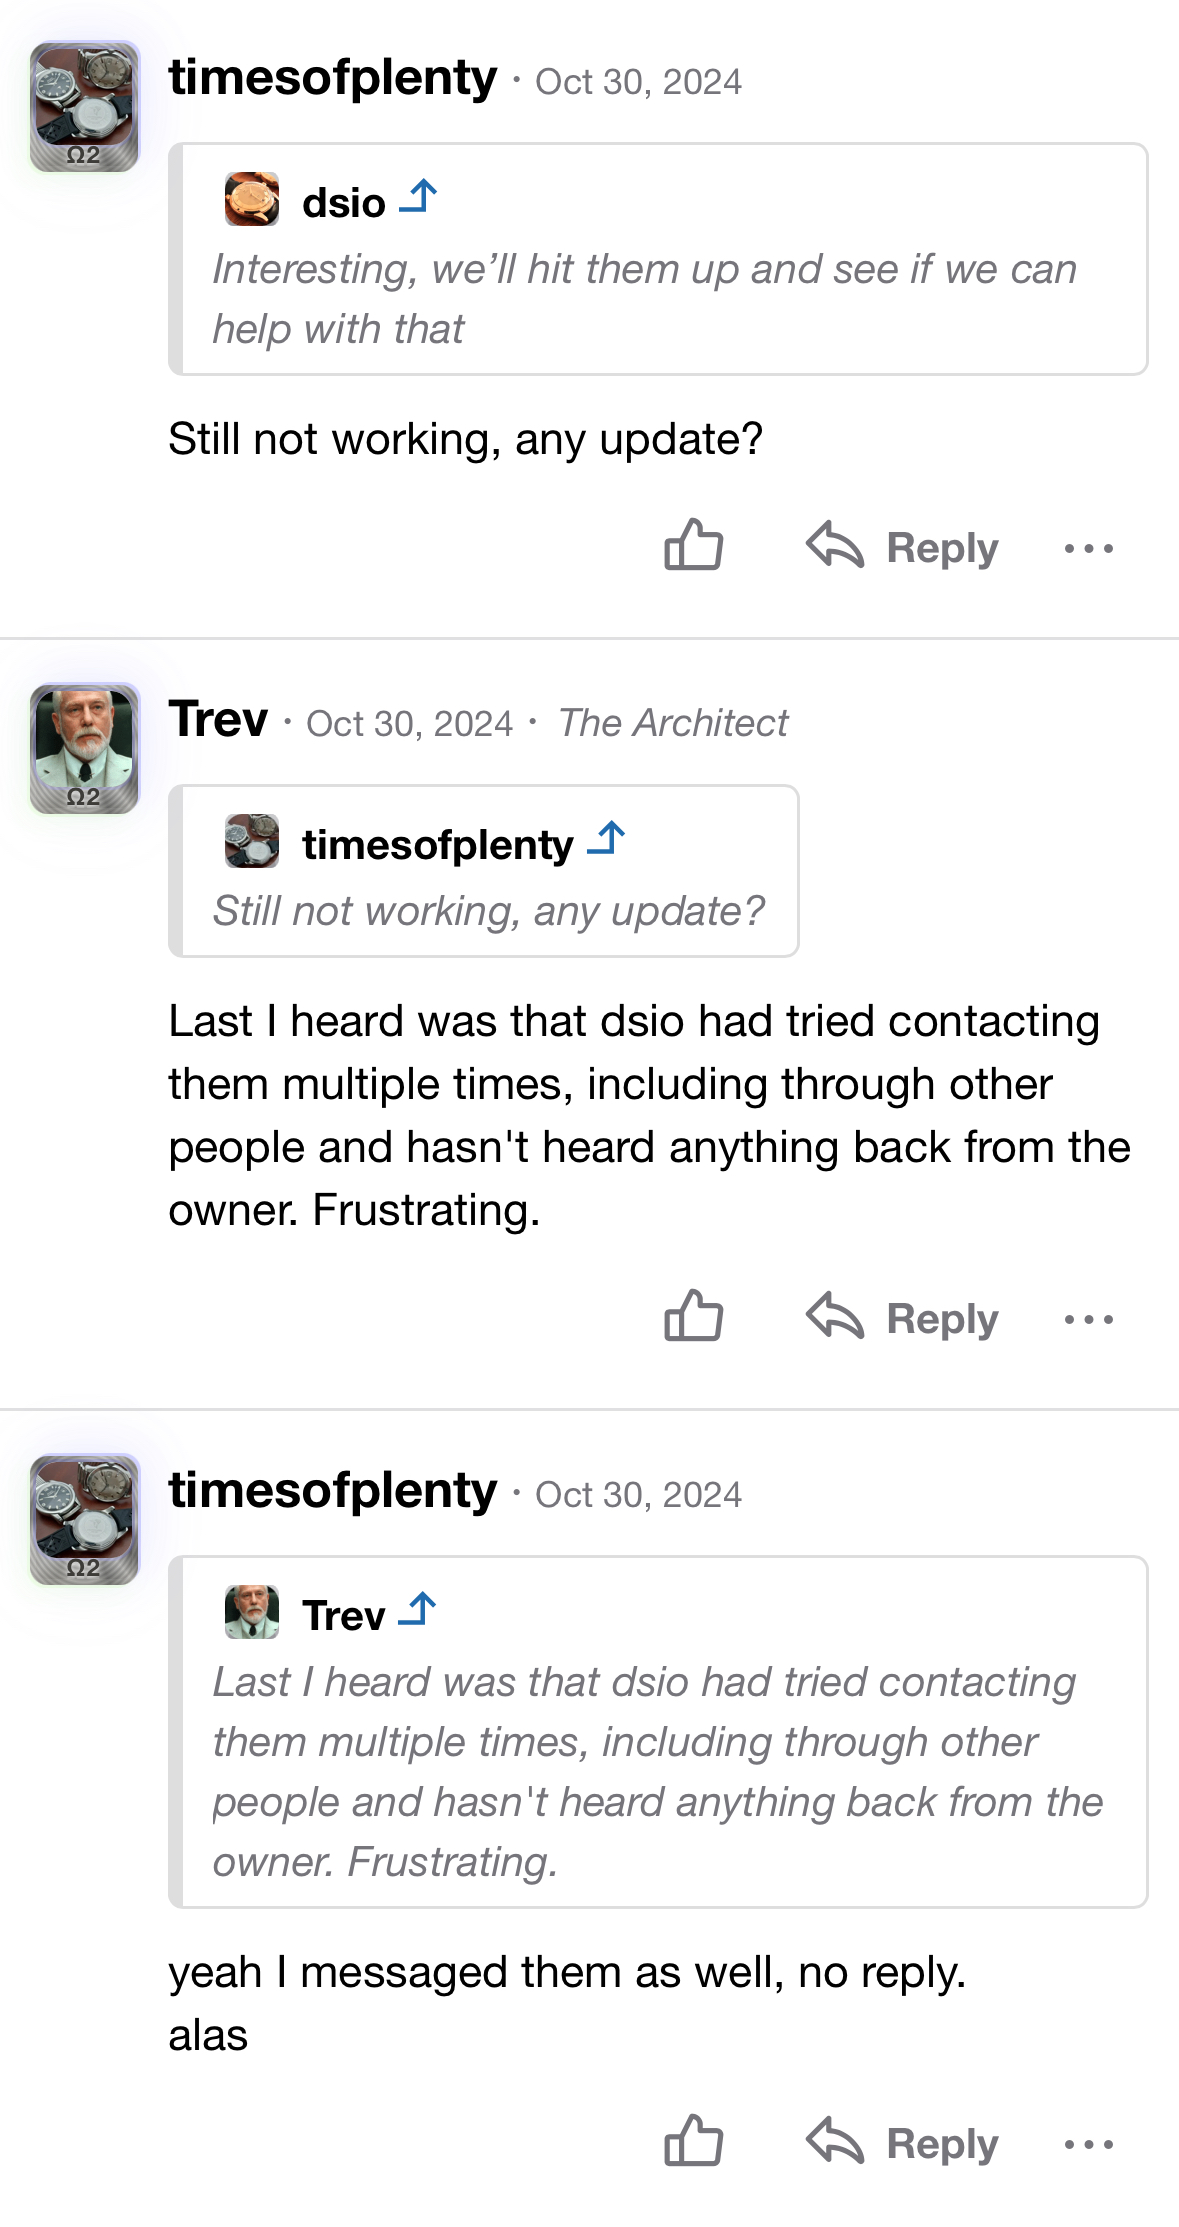Open timesofplenty's profile from first post username
Screen dimensions: 1179x2227
pyautogui.click(x=332, y=78)
